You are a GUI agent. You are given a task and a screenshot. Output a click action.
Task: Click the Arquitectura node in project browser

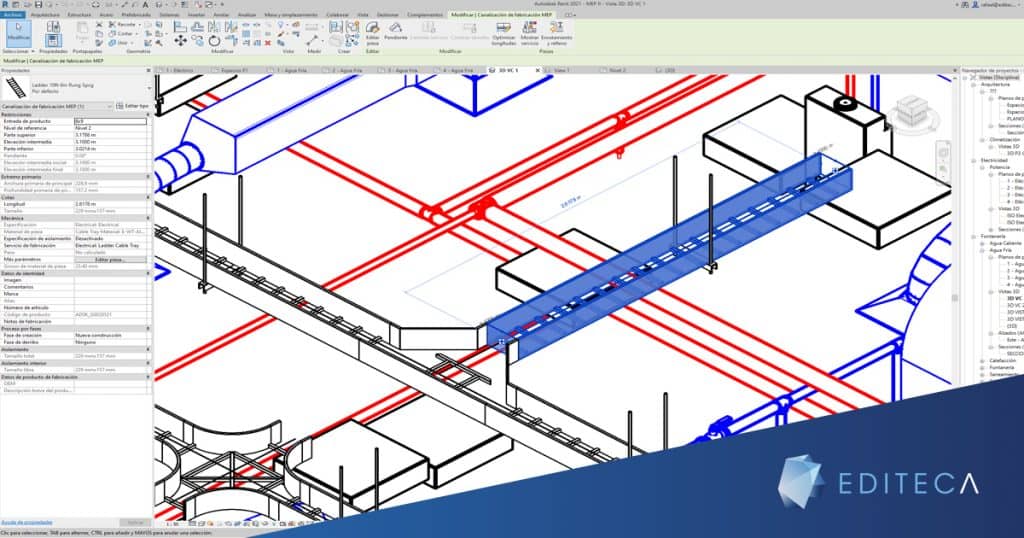click(x=995, y=84)
